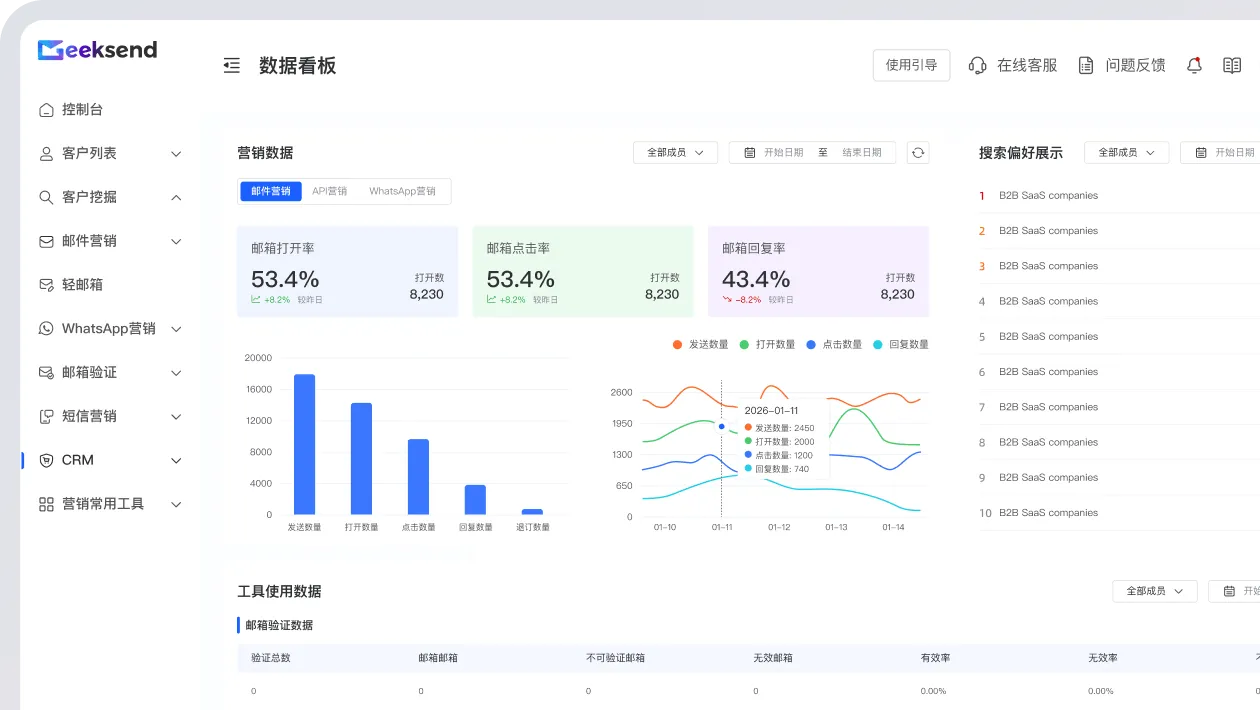Expand the 客户列表 menu chevron
This screenshot has height=710, width=1260.
click(176, 154)
